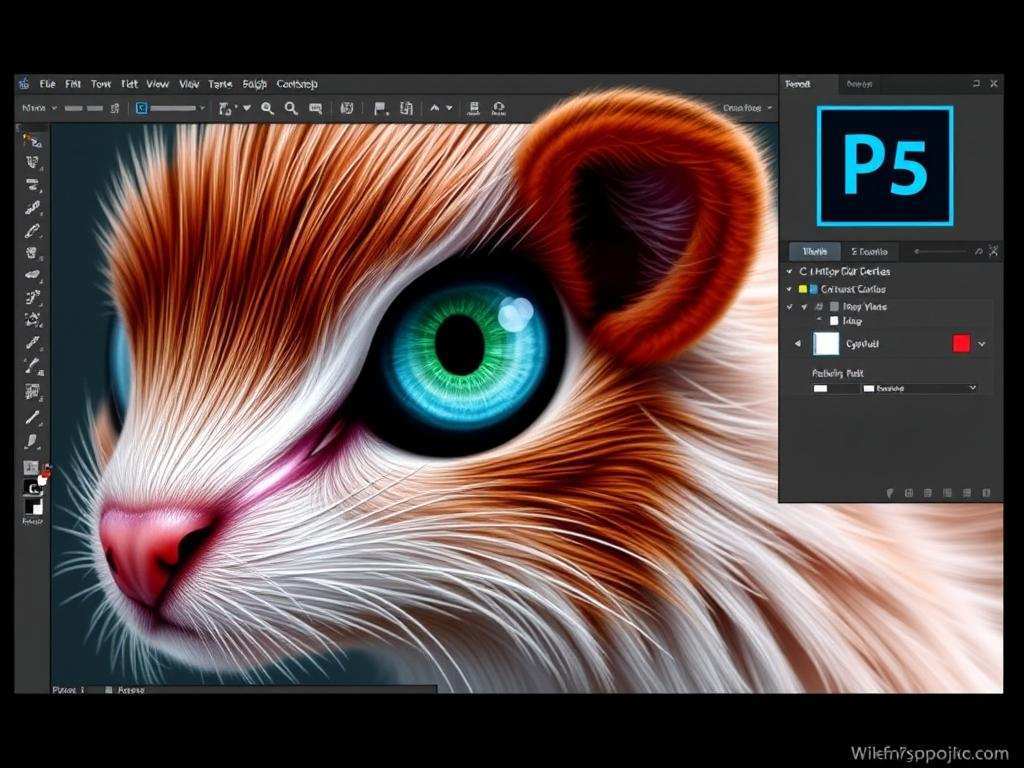Image resolution: width=1024 pixels, height=768 pixels.
Task: Select the "Fereet" tab atop right panel
Action: tap(797, 84)
